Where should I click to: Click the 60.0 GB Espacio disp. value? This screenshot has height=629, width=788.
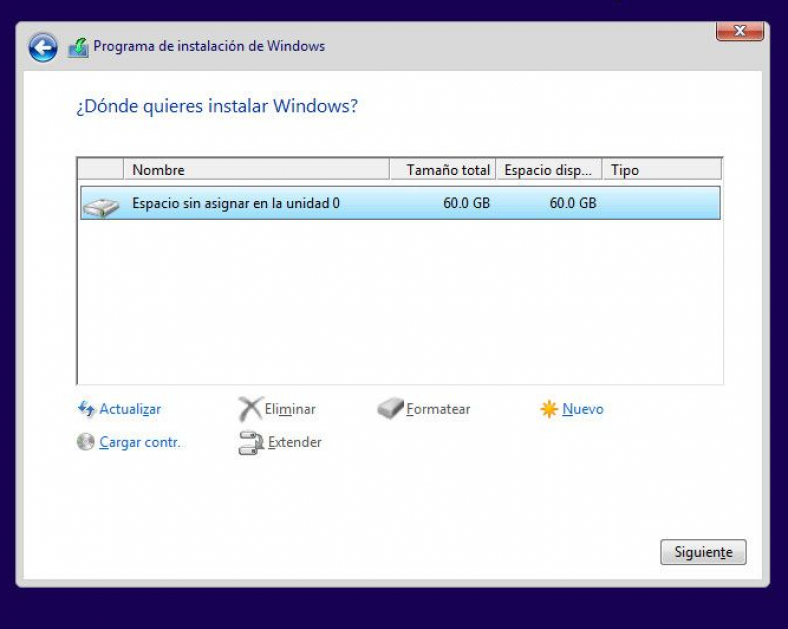pos(573,203)
